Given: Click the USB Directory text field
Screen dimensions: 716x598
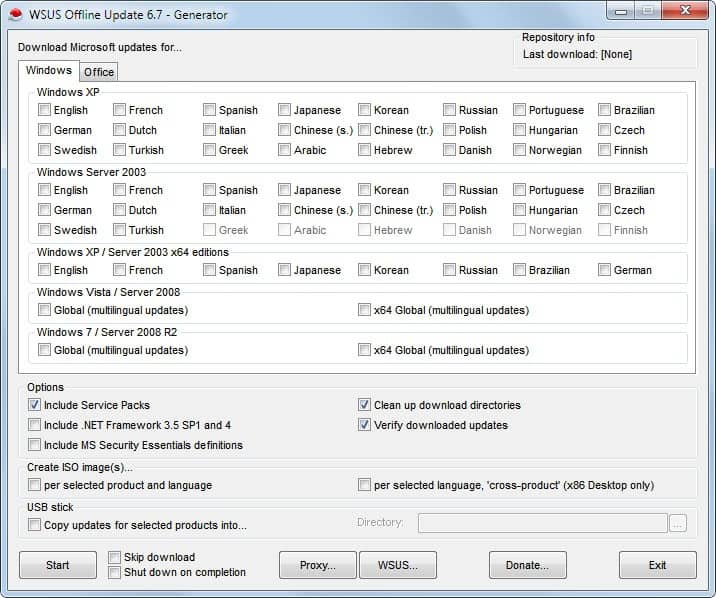Looking at the screenshot, I should coord(542,523).
